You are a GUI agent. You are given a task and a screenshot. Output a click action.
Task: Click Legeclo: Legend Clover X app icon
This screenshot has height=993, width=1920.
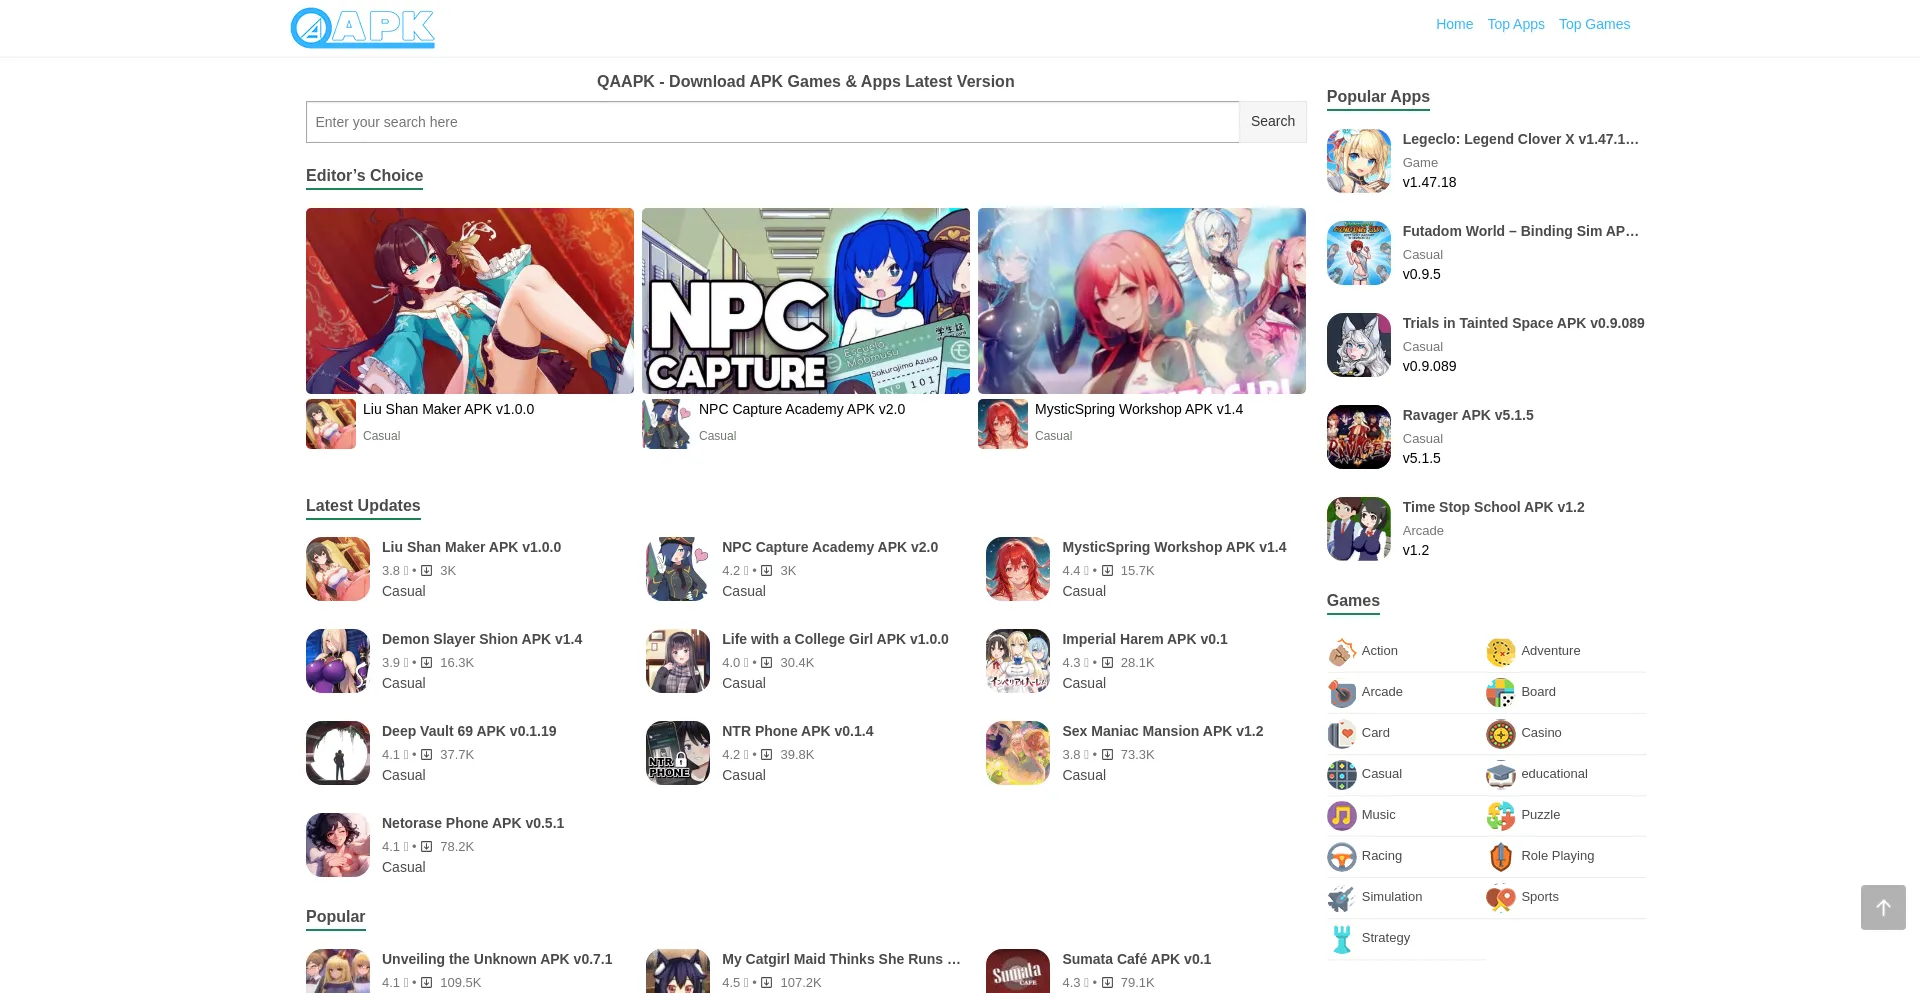(1358, 161)
